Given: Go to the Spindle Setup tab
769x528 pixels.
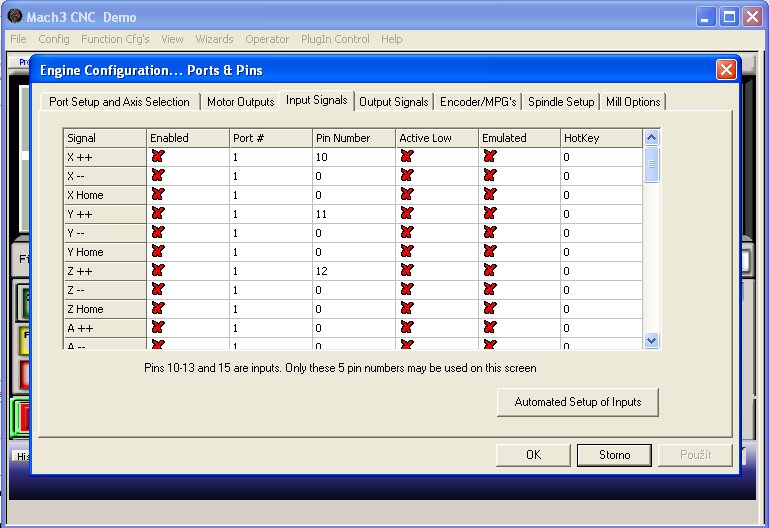Looking at the screenshot, I should pos(561,102).
